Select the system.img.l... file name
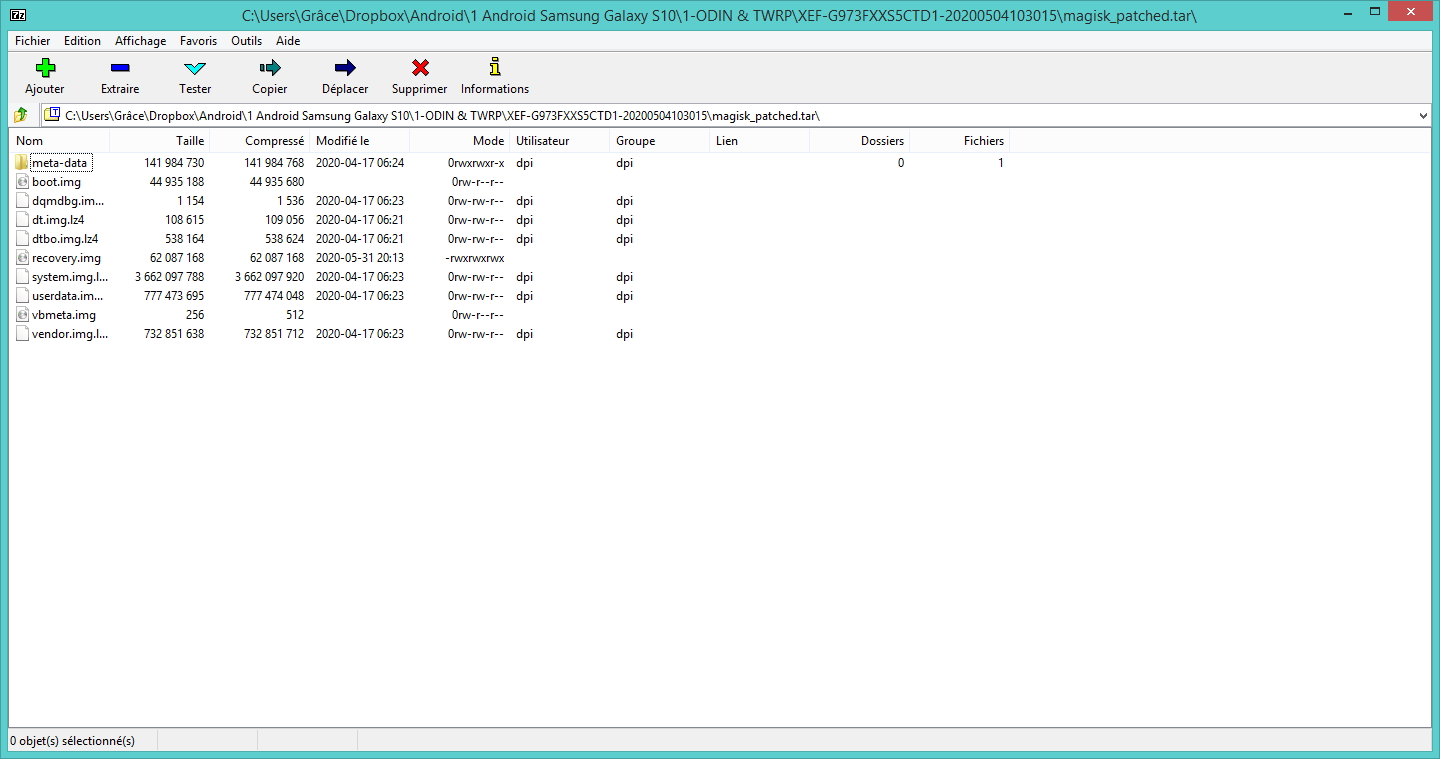This screenshot has height=759, width=1440. click(70, 277)
